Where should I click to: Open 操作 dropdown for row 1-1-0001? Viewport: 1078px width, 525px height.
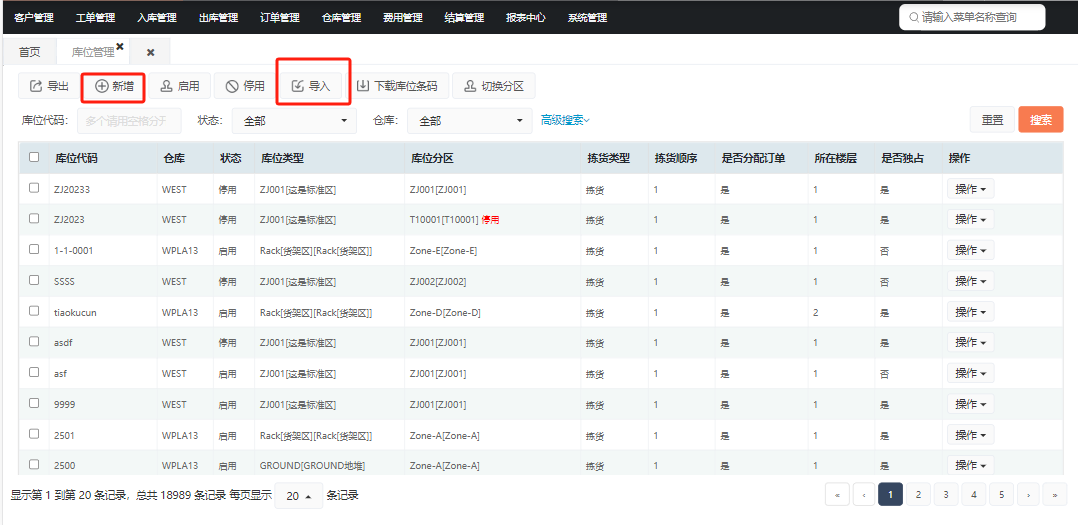(x=971, y=250)
